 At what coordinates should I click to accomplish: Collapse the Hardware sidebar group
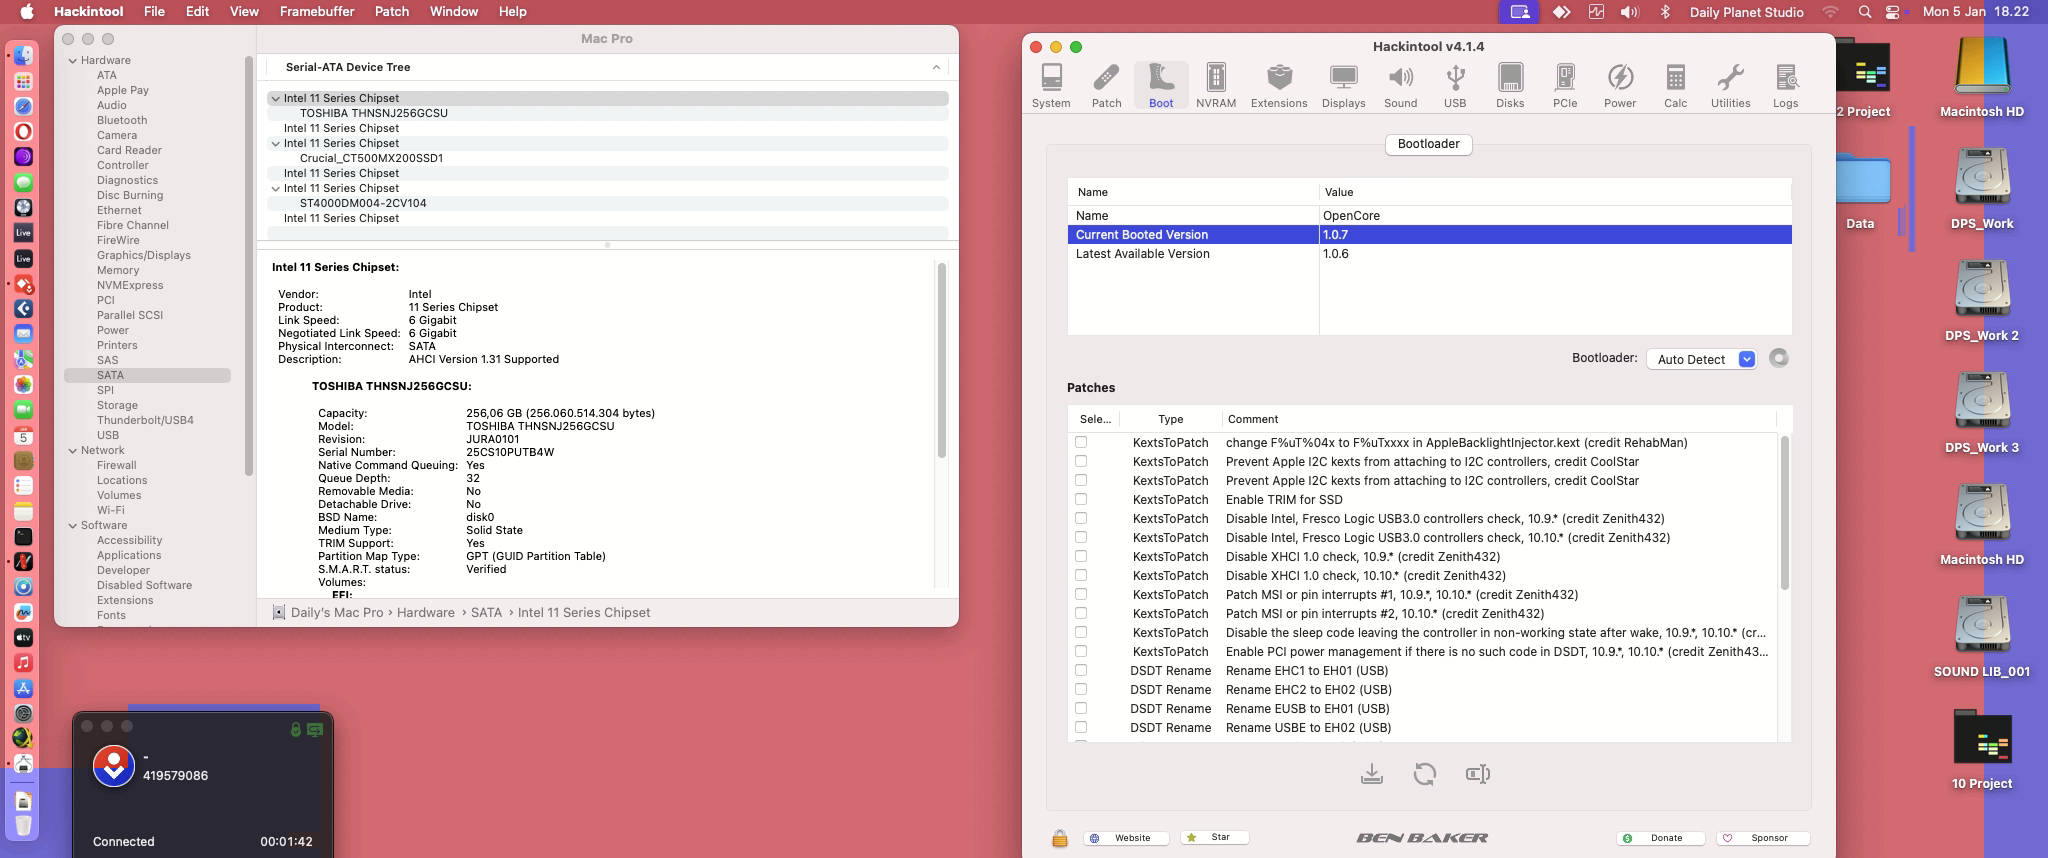pyautogui.click(x=73, y=60)
